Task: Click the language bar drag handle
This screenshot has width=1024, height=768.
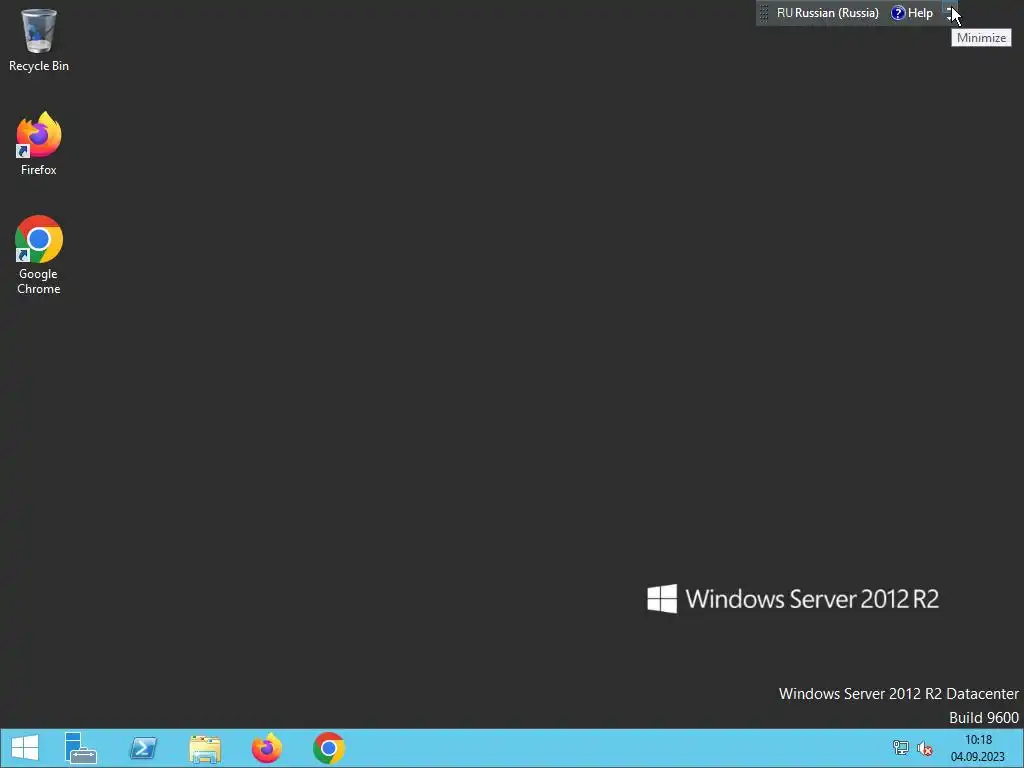Action: tap(764, 13)
